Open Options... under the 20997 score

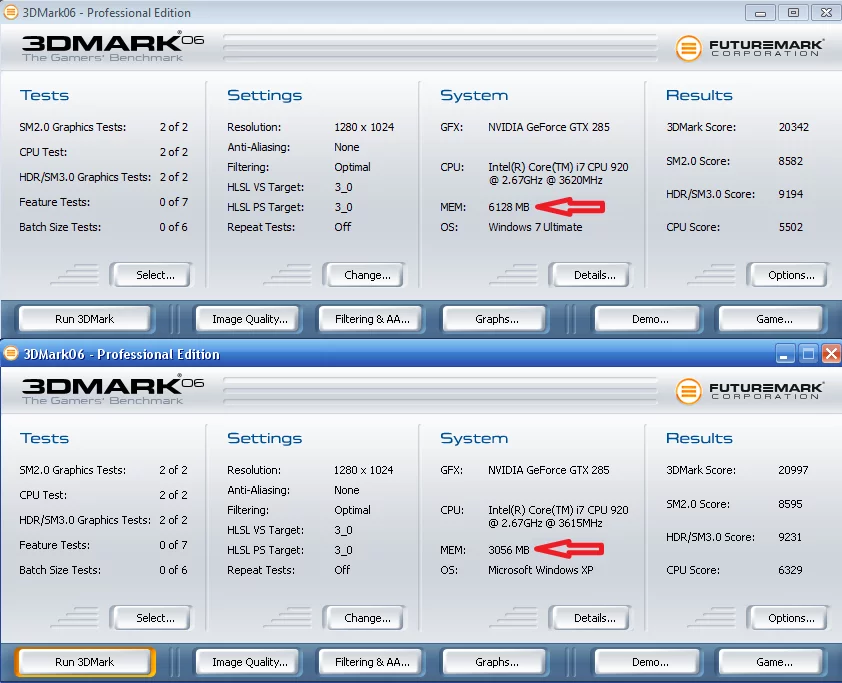click(788, 618)
